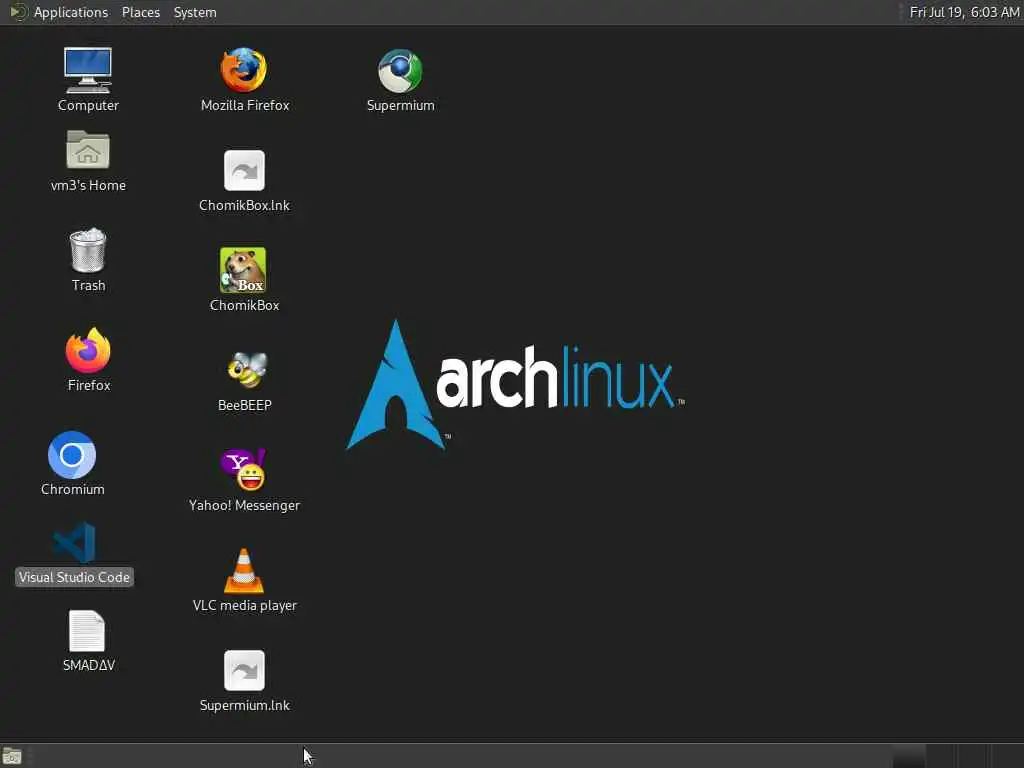
Task: Open the Computer desktop icon
Action: [x=88, y=71]
